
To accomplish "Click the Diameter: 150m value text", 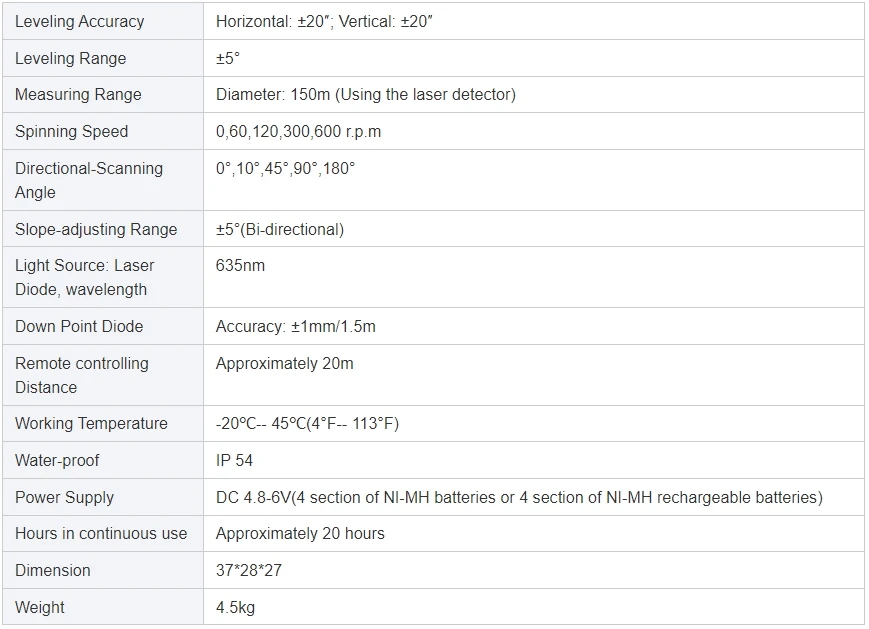I will tap(366, 95).
